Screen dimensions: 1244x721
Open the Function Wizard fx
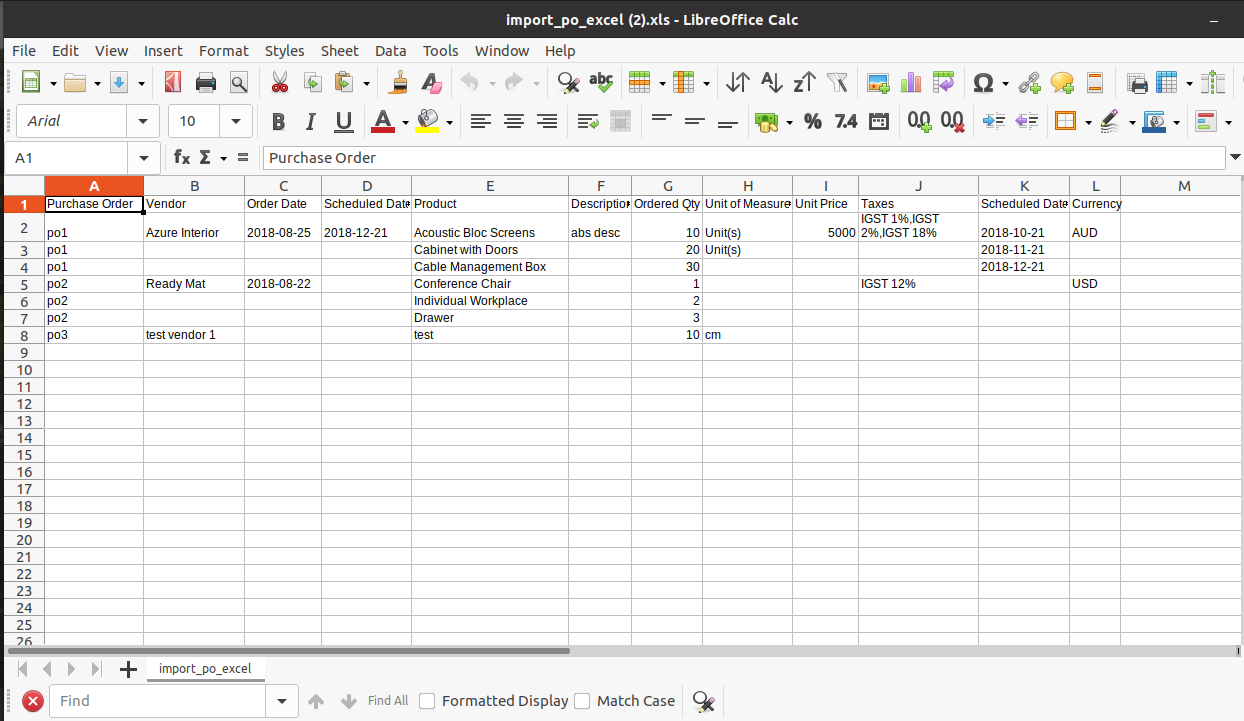(x=181, y=157)
